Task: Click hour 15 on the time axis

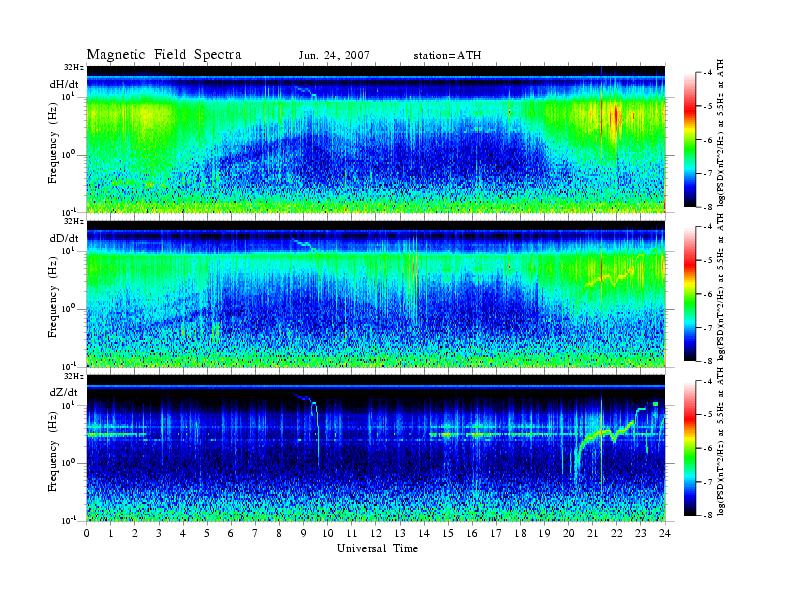Action: click(448, 533)
